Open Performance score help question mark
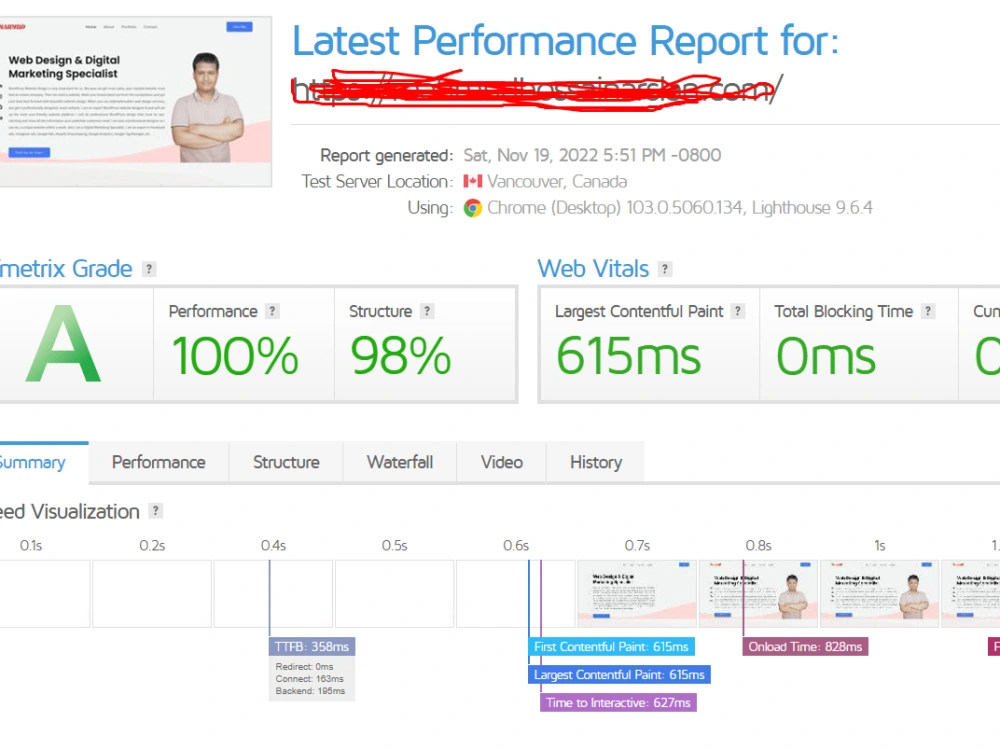This screenshot has width=1000, height=750. coord(272,311)
